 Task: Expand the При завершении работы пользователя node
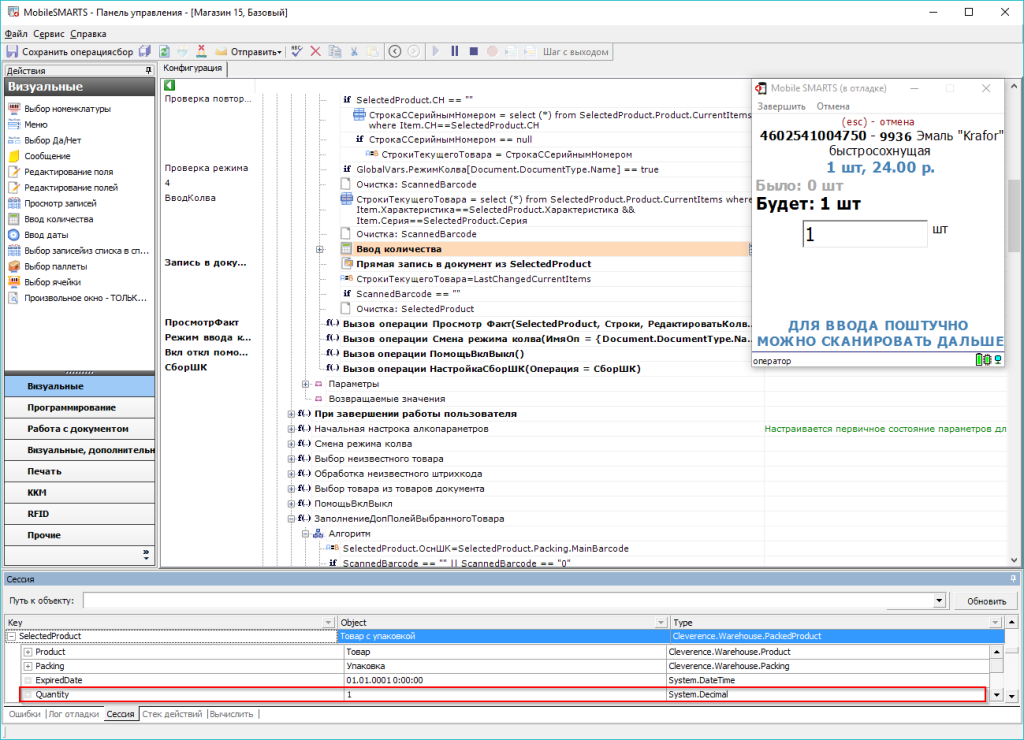pyautogui.click(x=291, y=413)
